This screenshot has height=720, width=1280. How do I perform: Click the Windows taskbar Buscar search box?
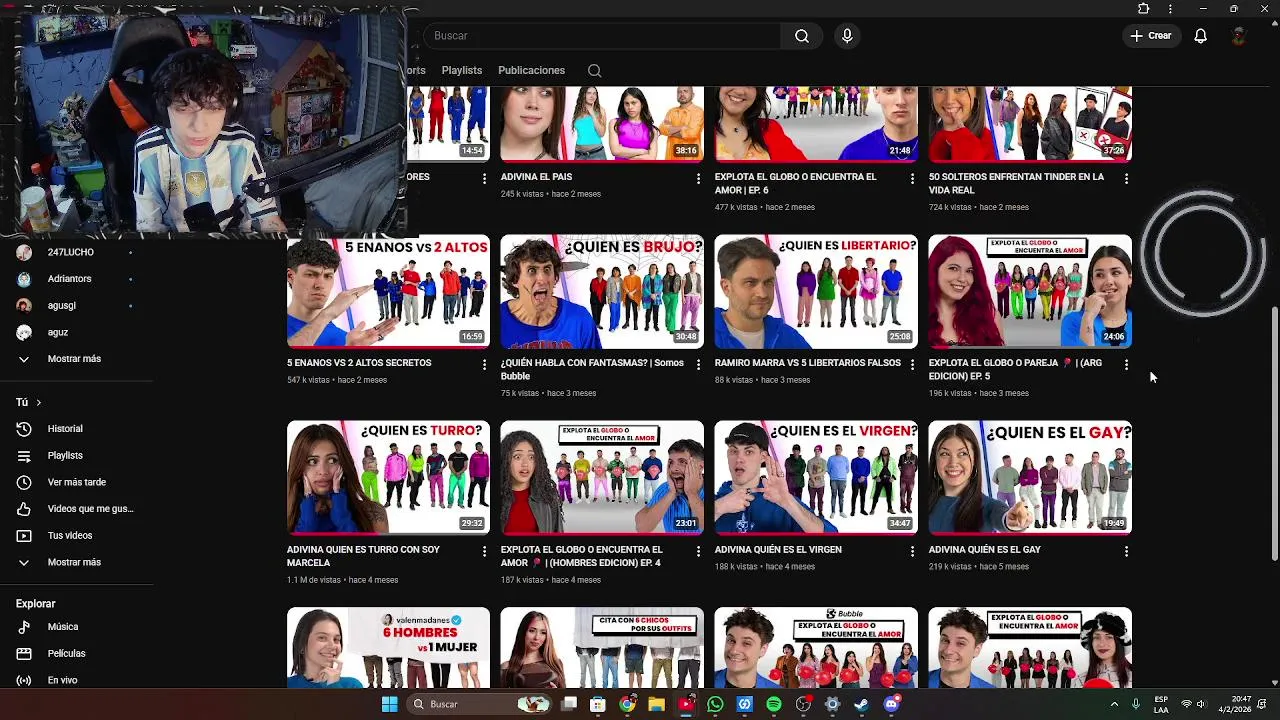[480, 704]
